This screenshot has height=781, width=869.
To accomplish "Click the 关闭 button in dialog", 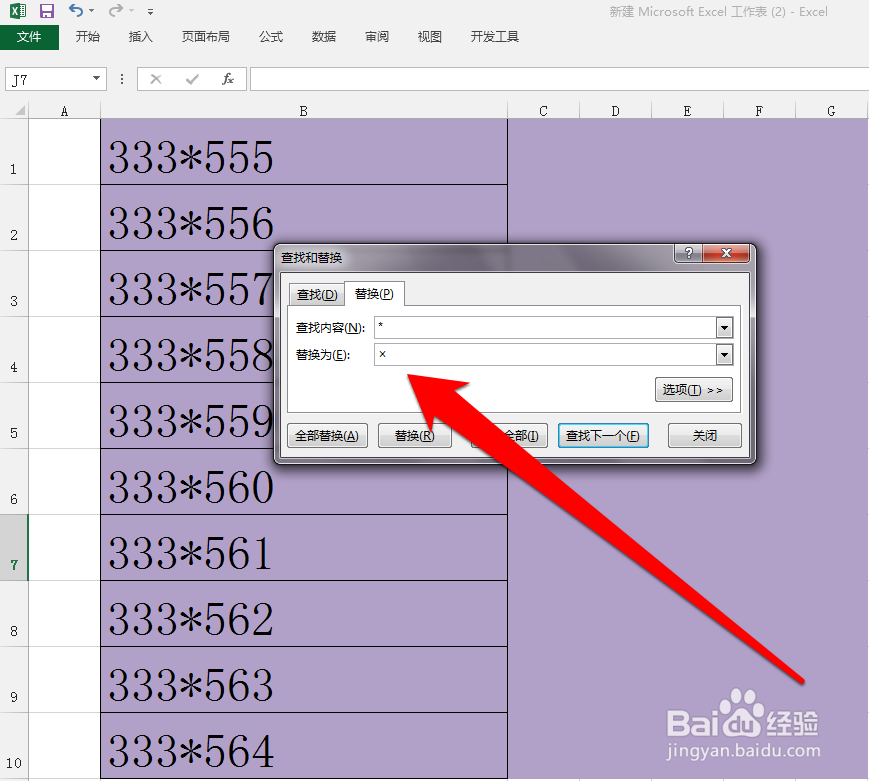I will point(704,436).
